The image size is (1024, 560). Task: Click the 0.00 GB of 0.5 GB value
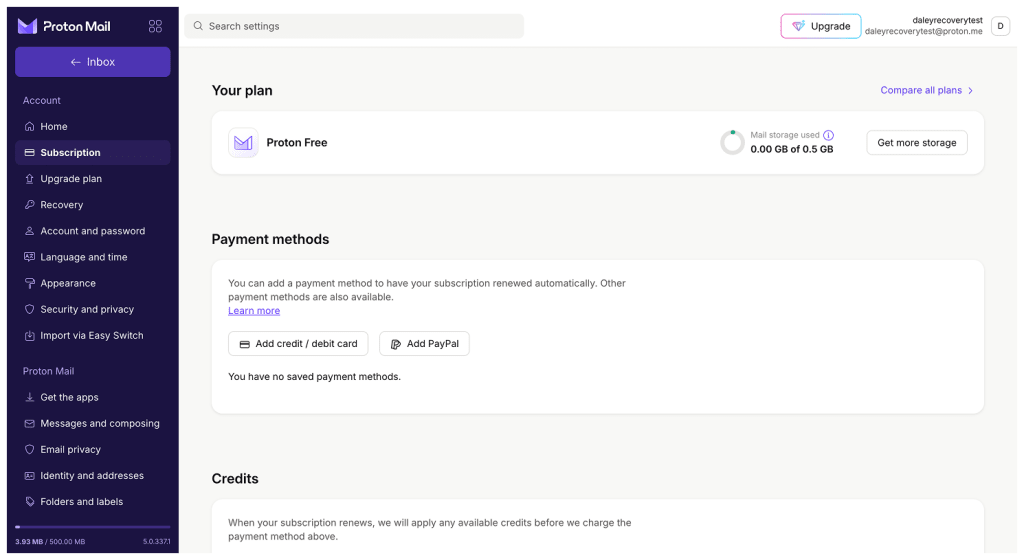click(x=792, y=149)
